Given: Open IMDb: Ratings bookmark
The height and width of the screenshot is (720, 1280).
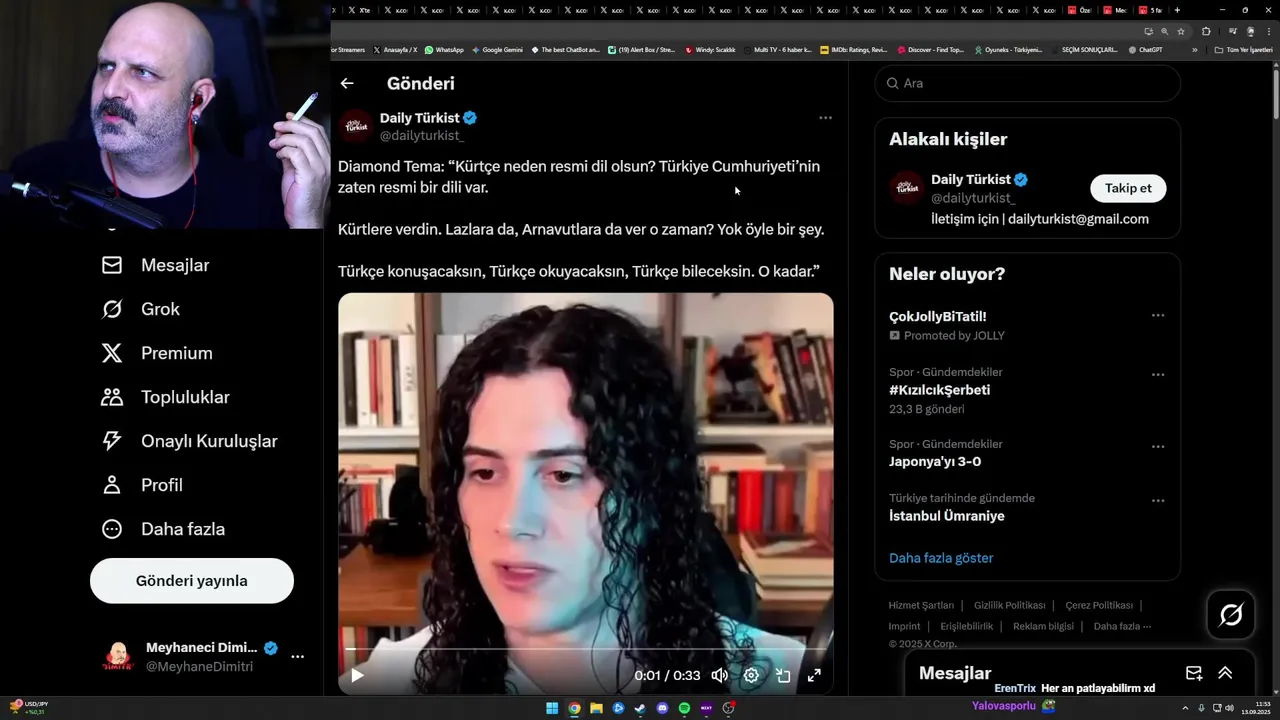Looking at the screenshot, I should 853,49.
